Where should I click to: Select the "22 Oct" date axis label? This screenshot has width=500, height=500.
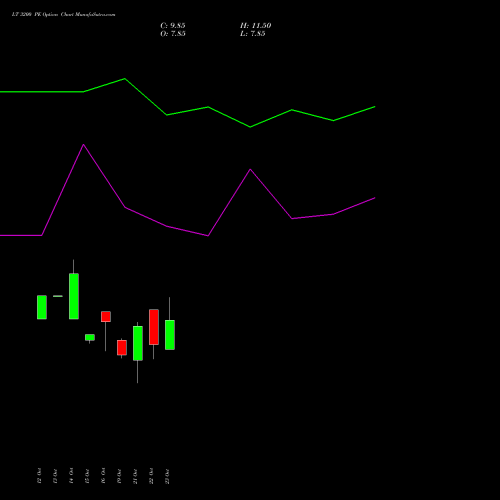(x=151, y=476)
